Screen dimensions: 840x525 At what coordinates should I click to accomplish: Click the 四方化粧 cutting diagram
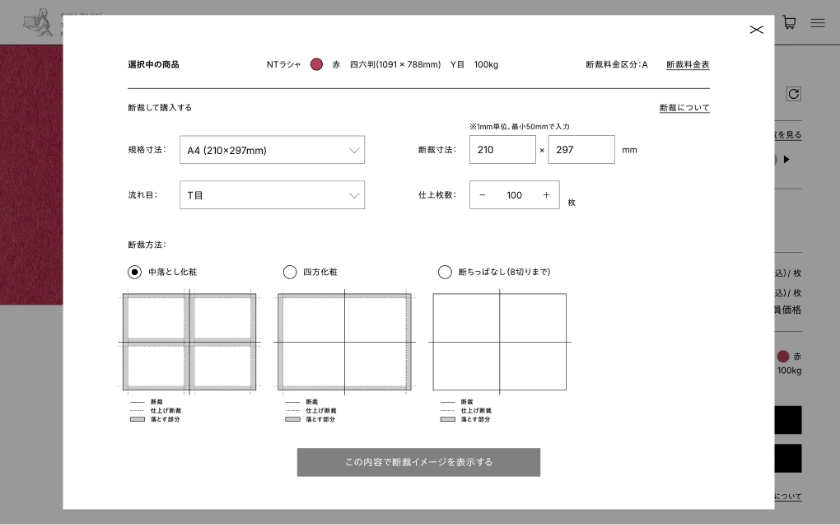point(344,342)
